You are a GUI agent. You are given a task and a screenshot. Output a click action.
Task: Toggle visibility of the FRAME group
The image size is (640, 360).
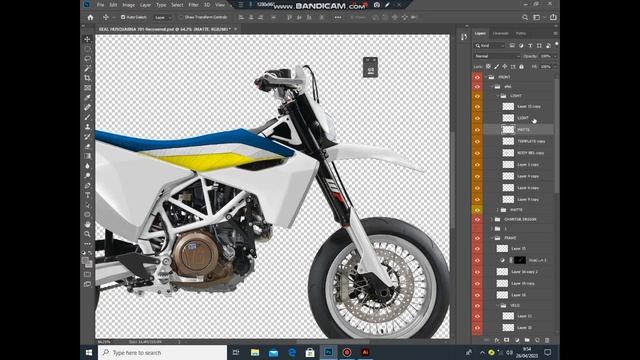(477, 238)
